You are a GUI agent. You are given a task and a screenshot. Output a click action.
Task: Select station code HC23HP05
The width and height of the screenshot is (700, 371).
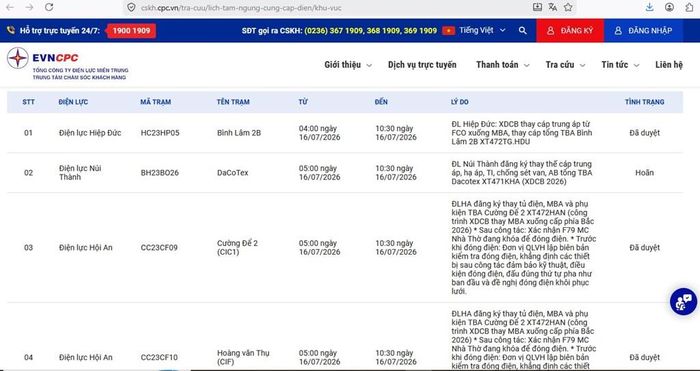pos(160,133)
